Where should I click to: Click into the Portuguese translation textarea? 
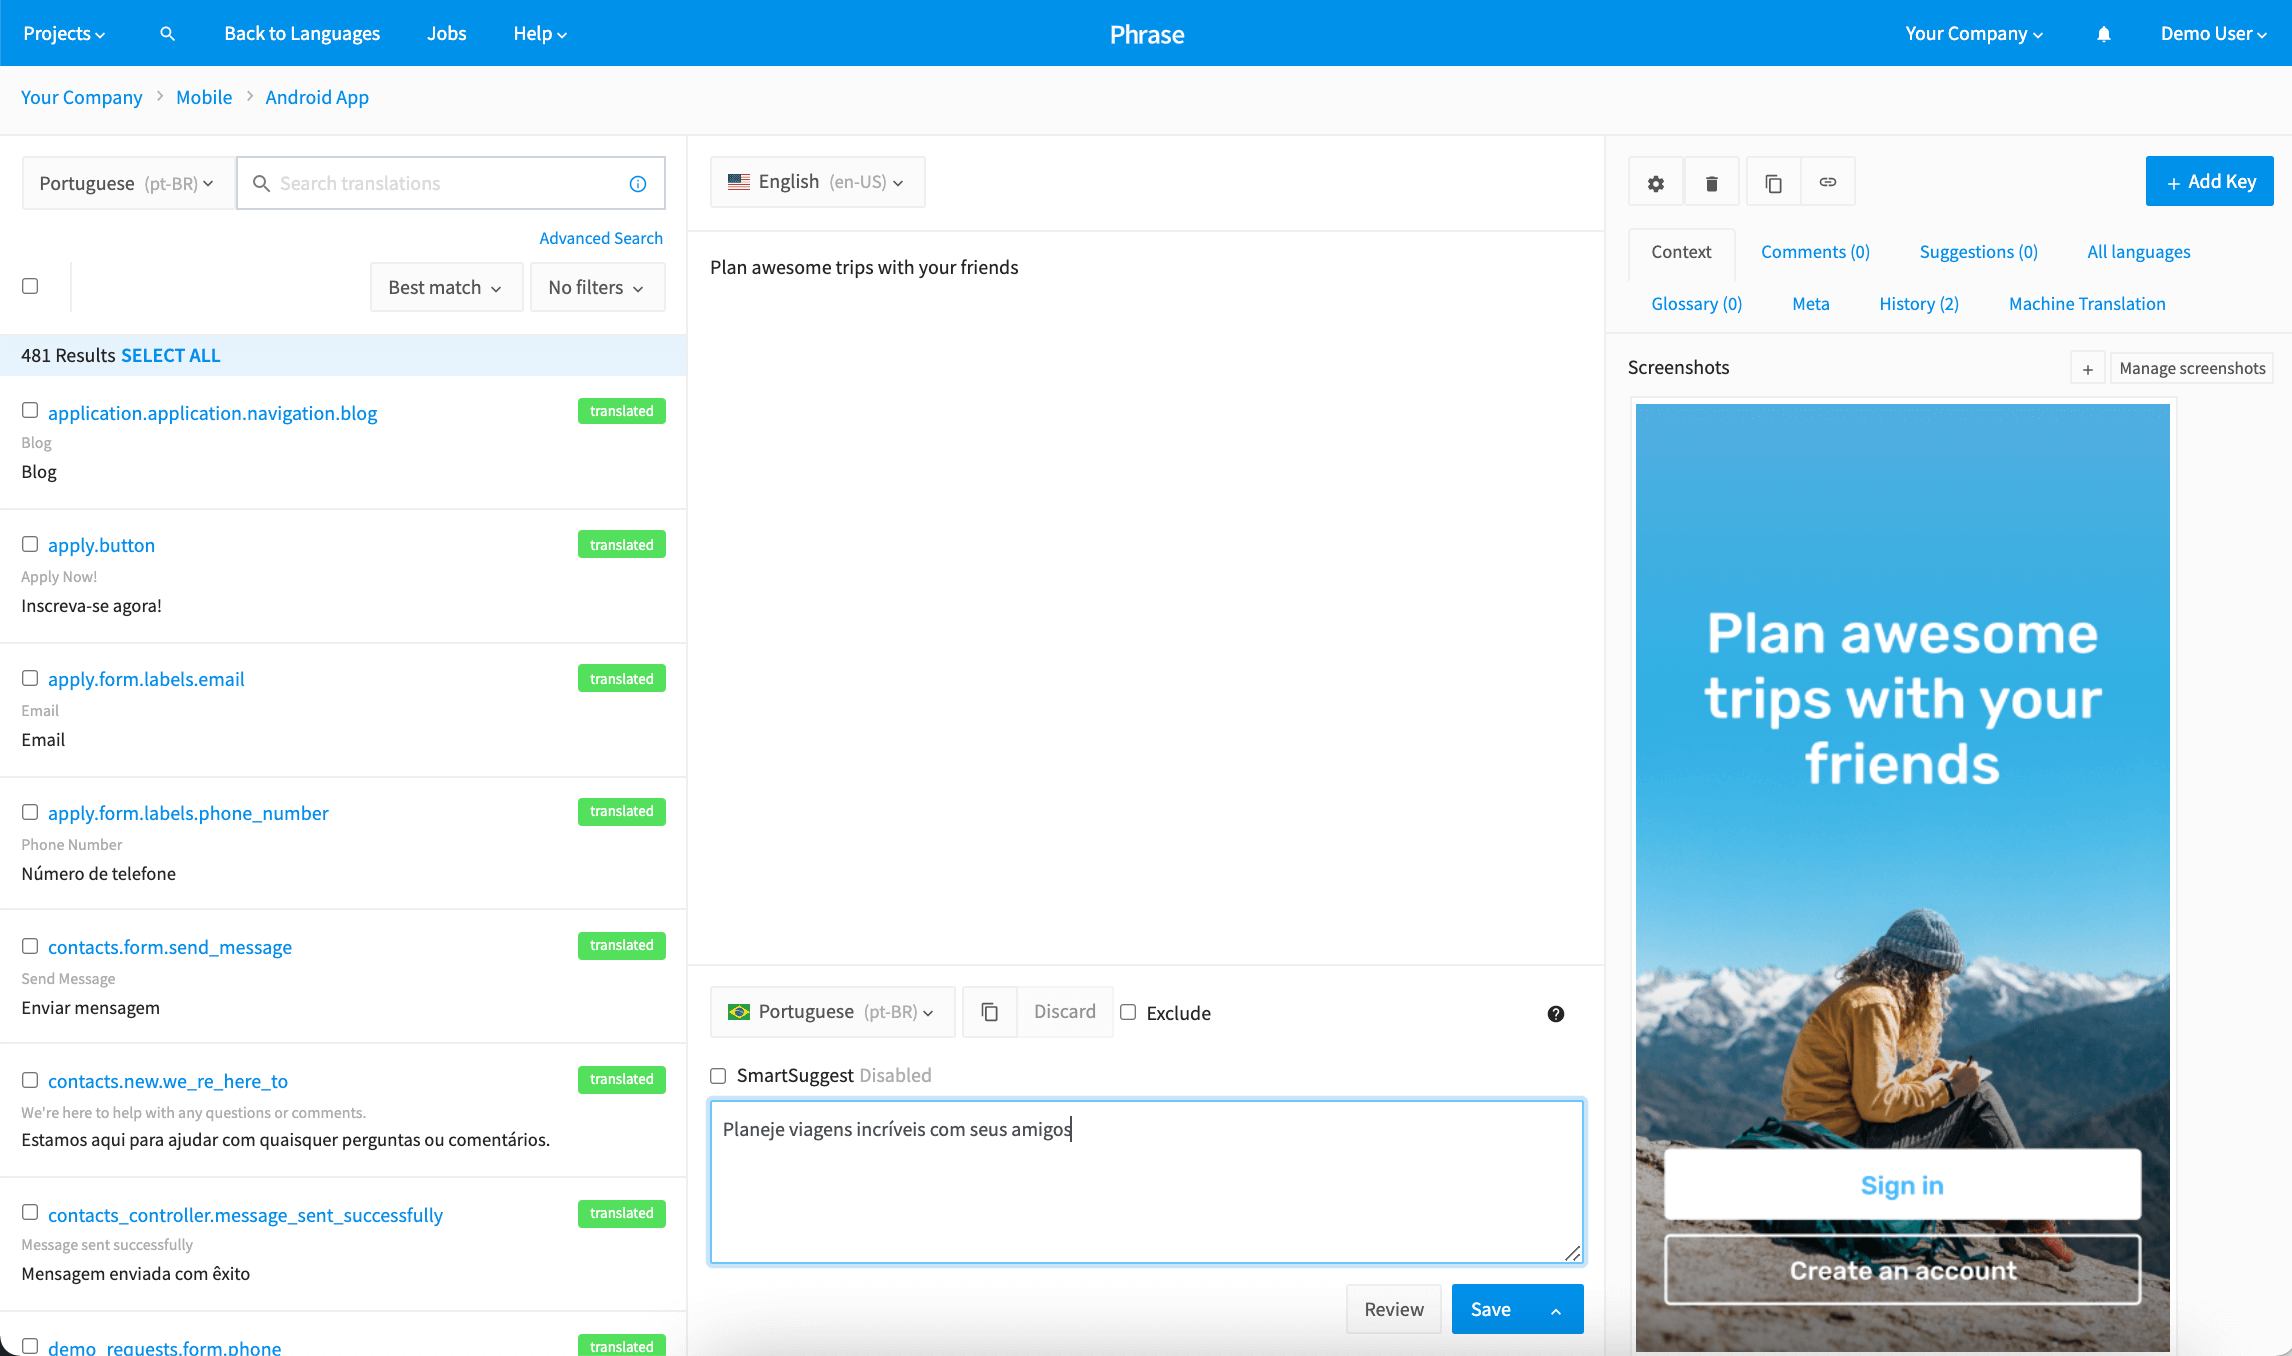pos(1146,1182)
